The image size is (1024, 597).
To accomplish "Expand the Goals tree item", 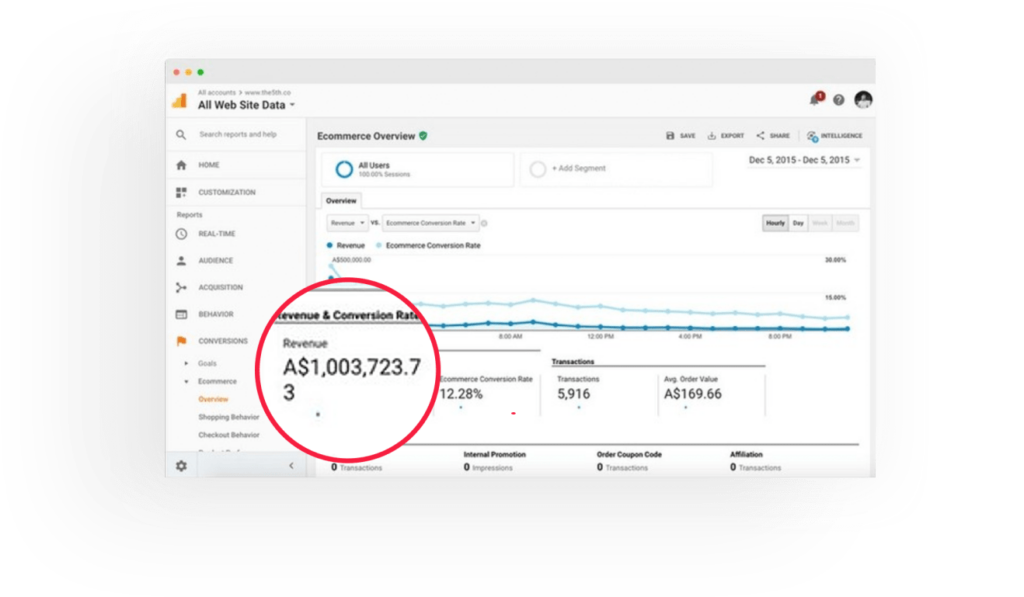I will pos(186,363).
